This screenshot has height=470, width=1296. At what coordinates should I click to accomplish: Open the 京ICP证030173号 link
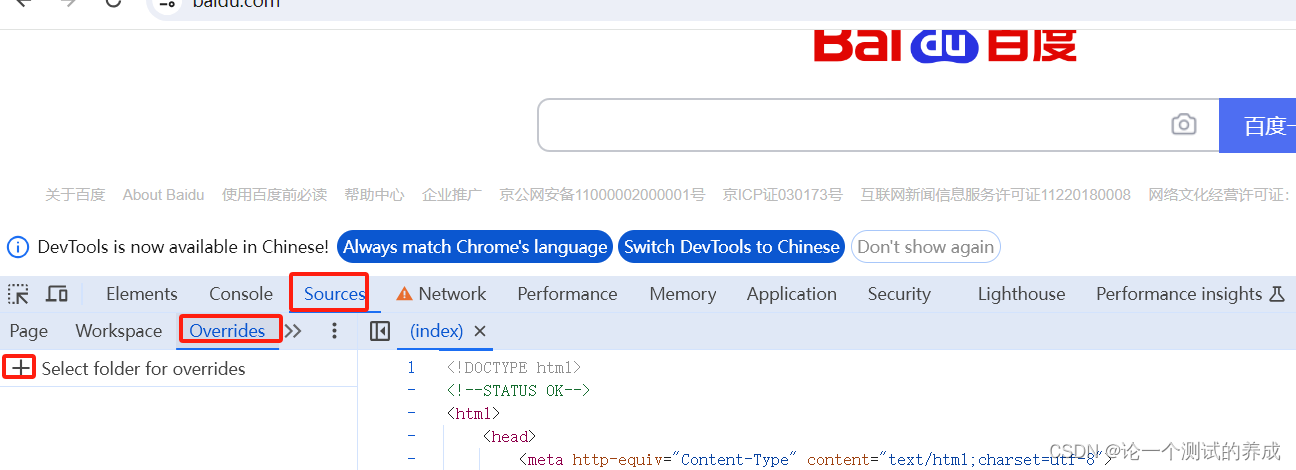click(x=783, y=195)
